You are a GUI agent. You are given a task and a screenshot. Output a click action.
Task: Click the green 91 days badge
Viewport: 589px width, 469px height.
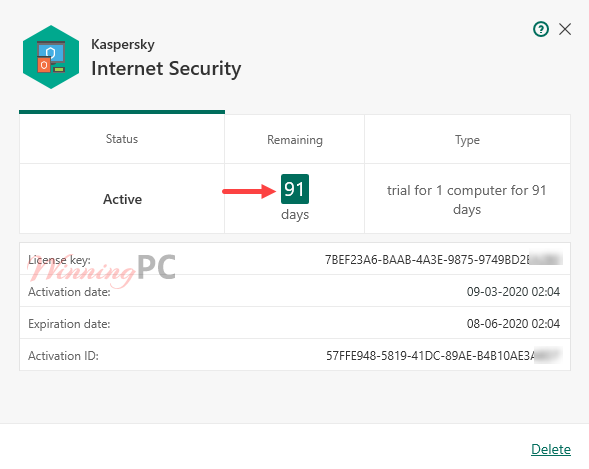(x=295, y=189)
